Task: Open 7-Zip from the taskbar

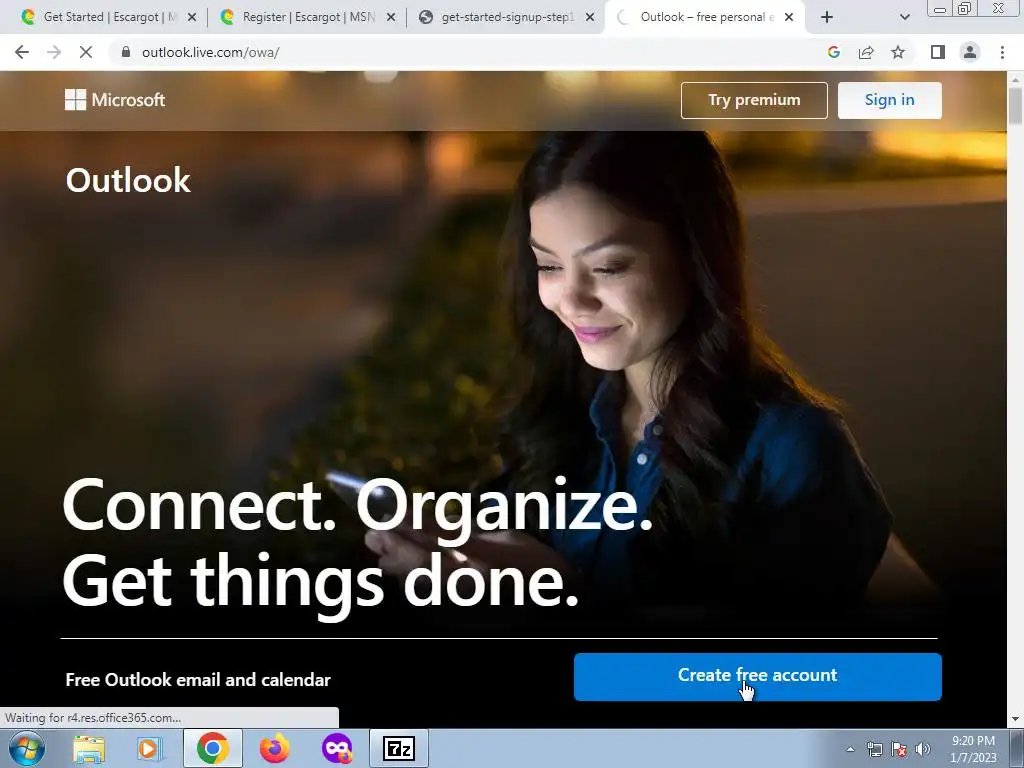Action: coord(398,748)
